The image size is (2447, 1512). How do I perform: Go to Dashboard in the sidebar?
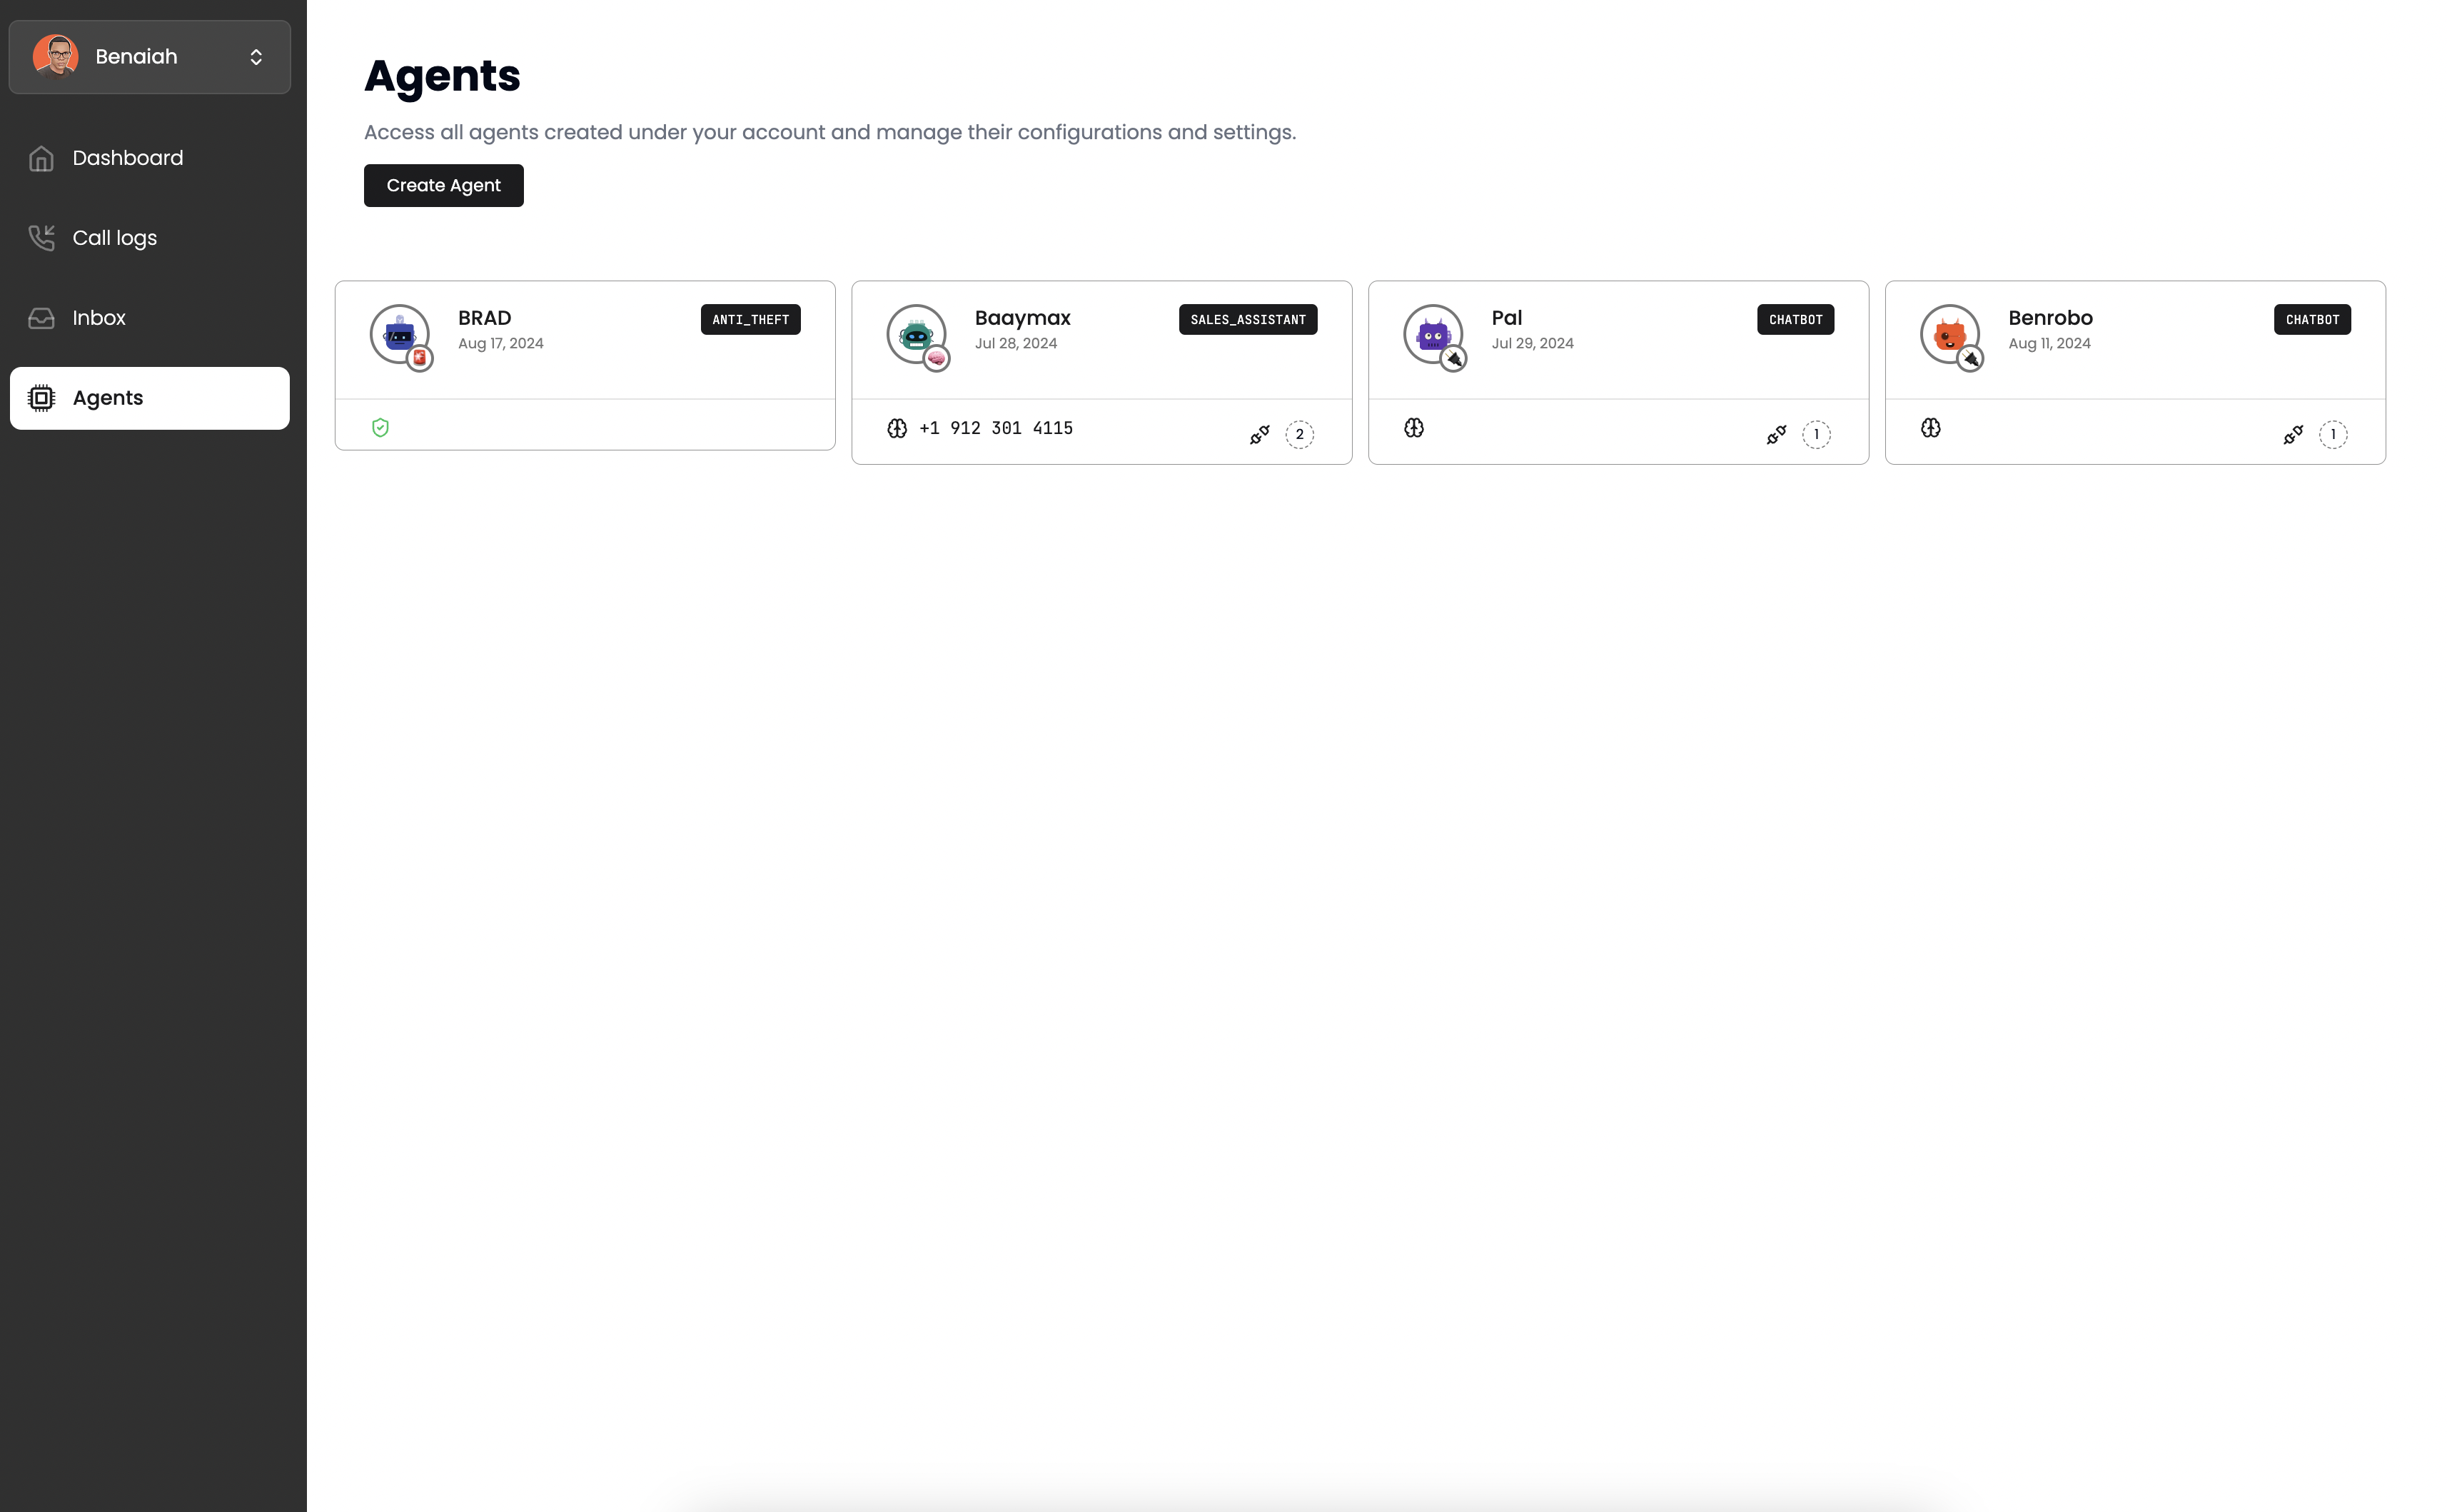(x=128, y=158)
